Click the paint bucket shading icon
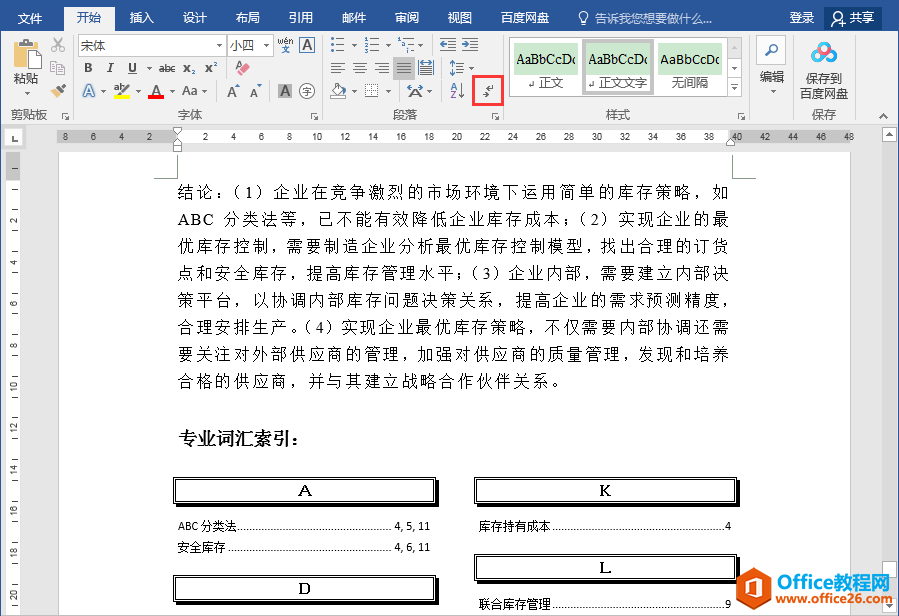 [339, 91]
